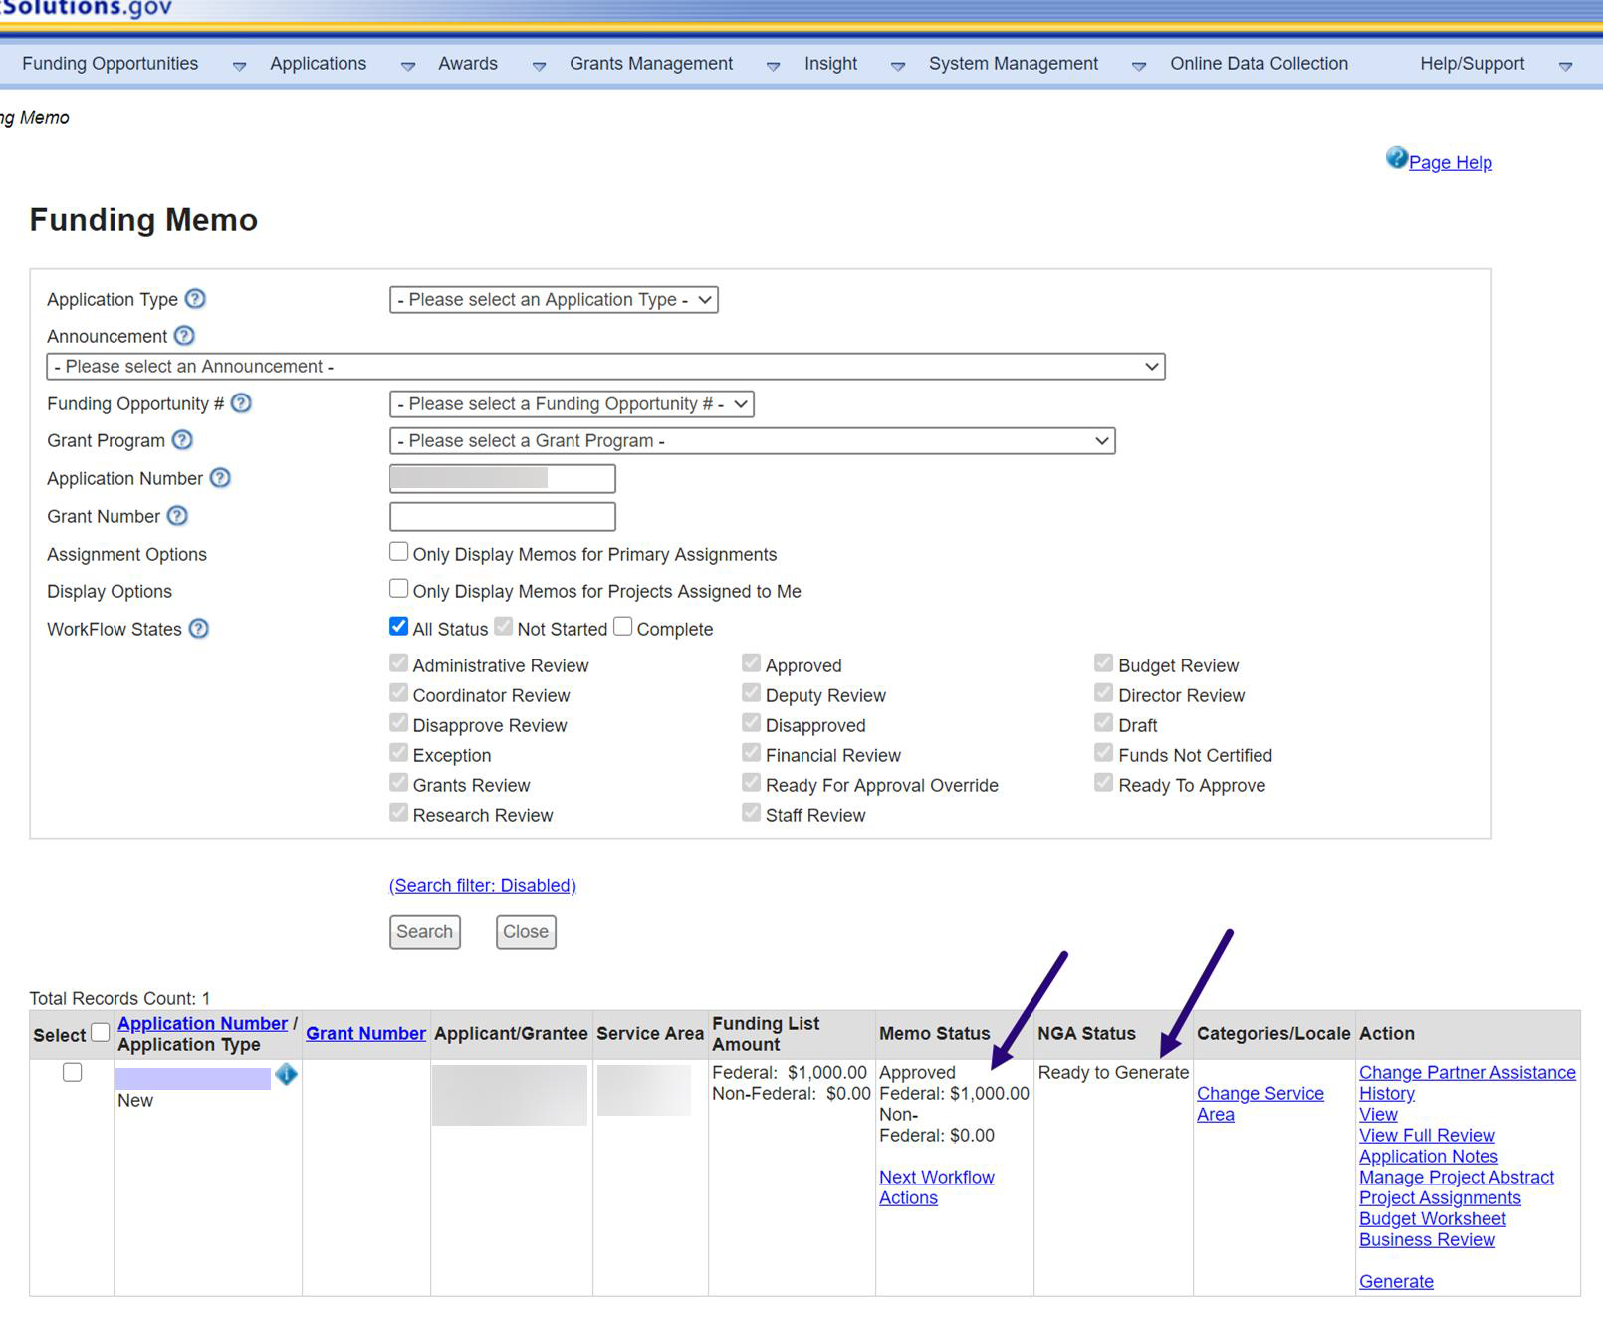Click the Grant Number help icon
This screenshot has height=1317, width=1603.
(x=177, y=516)
